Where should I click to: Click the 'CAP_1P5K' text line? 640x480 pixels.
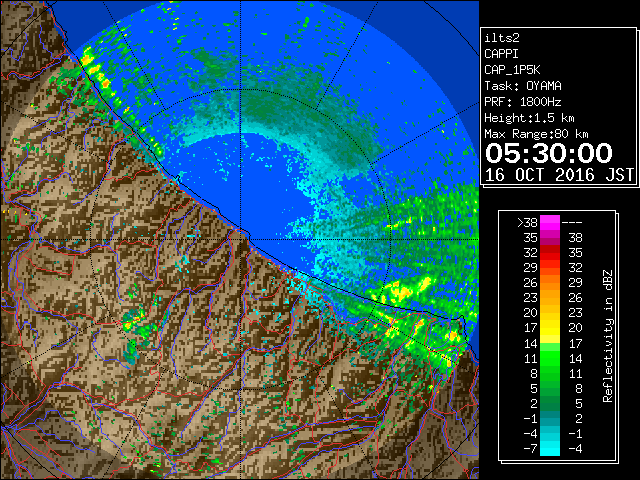(512, 70)
